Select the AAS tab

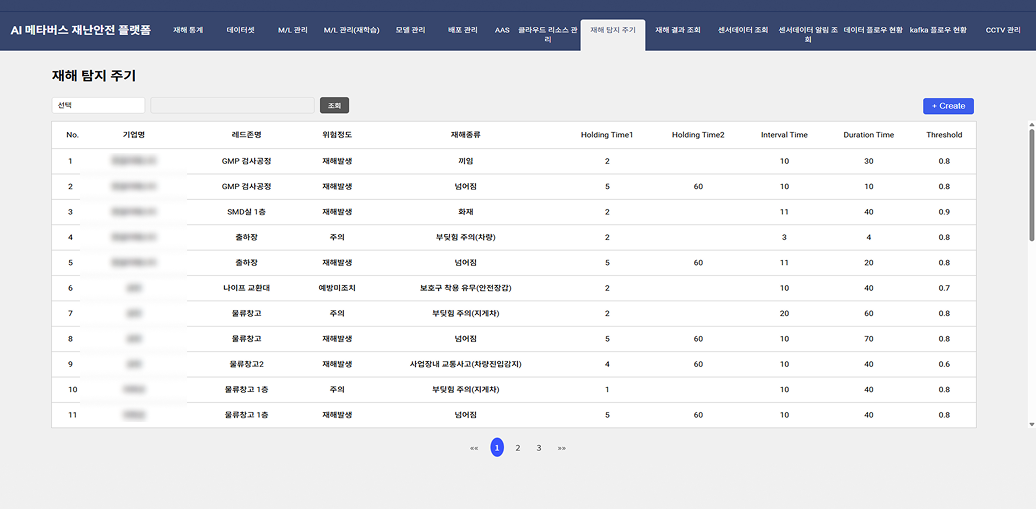point(502,30)
